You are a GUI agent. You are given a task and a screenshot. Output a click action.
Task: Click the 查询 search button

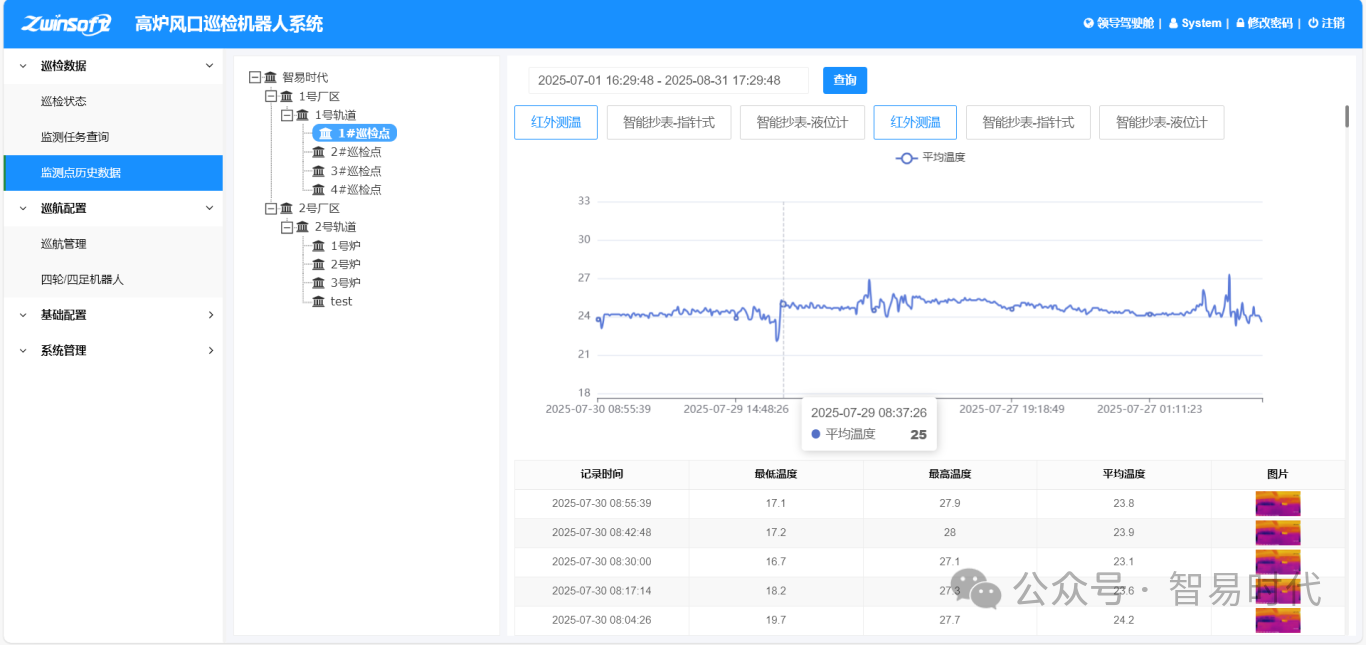pos(845,80)
